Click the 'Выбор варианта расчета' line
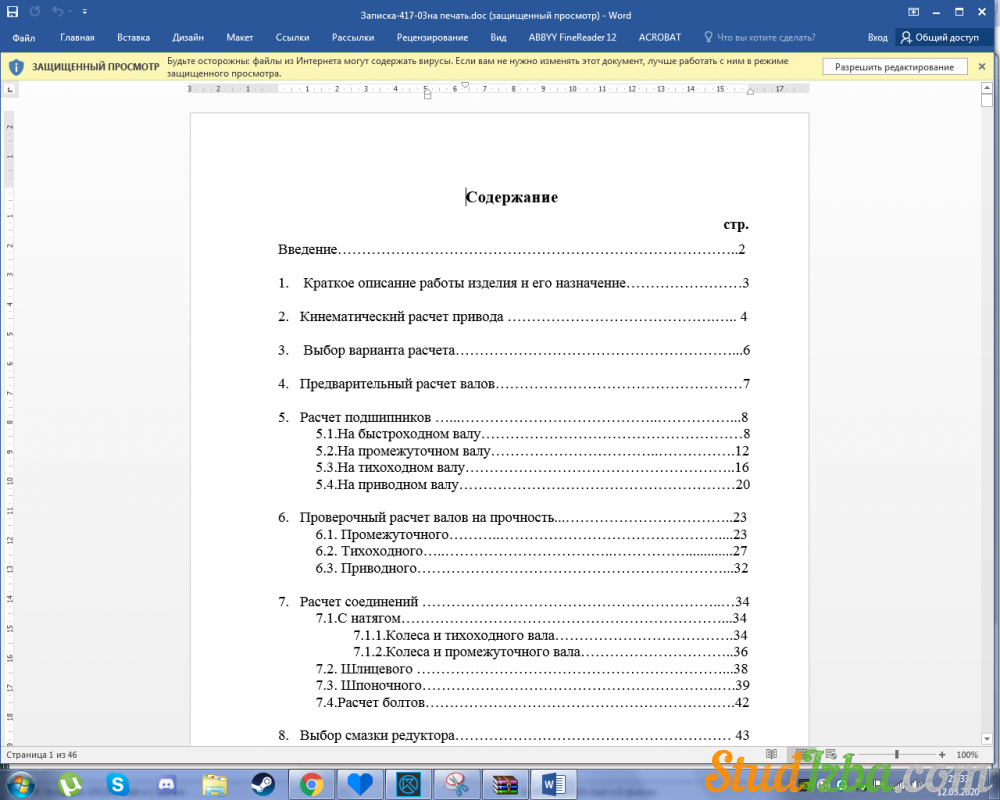1000x800 pixels. pos(514,350)
